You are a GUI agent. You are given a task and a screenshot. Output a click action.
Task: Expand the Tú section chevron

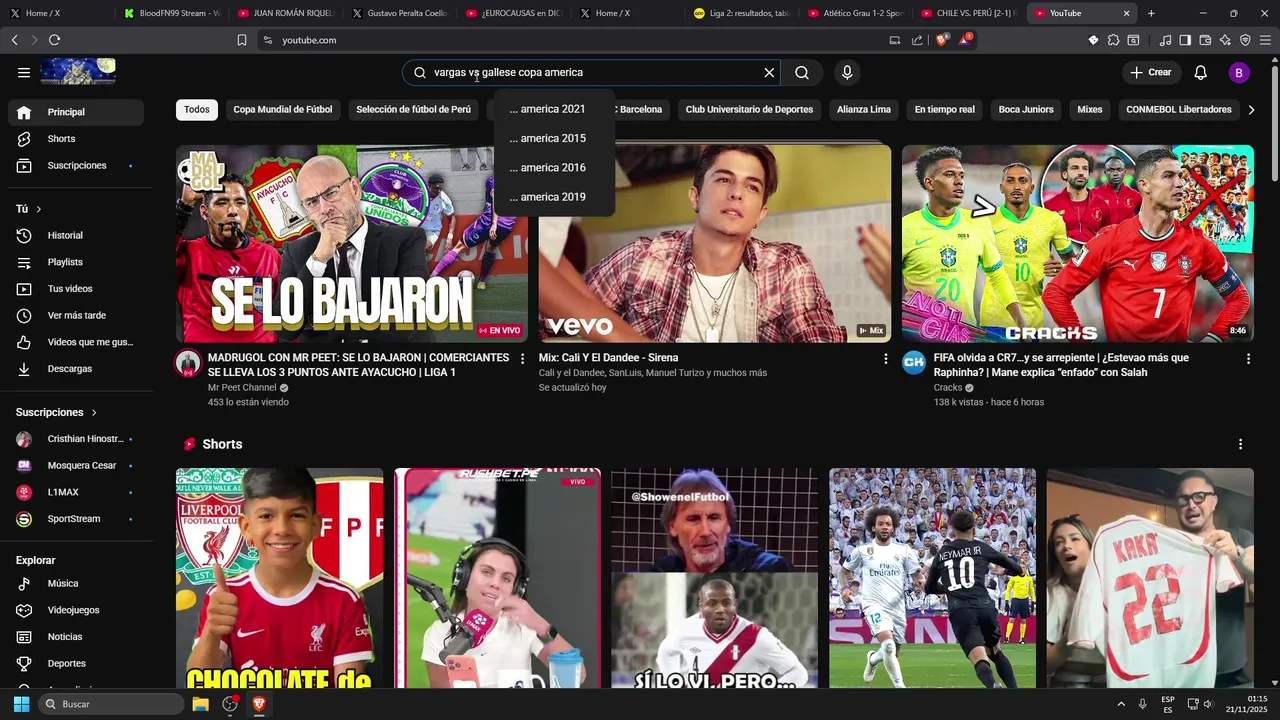coord(39,209)
